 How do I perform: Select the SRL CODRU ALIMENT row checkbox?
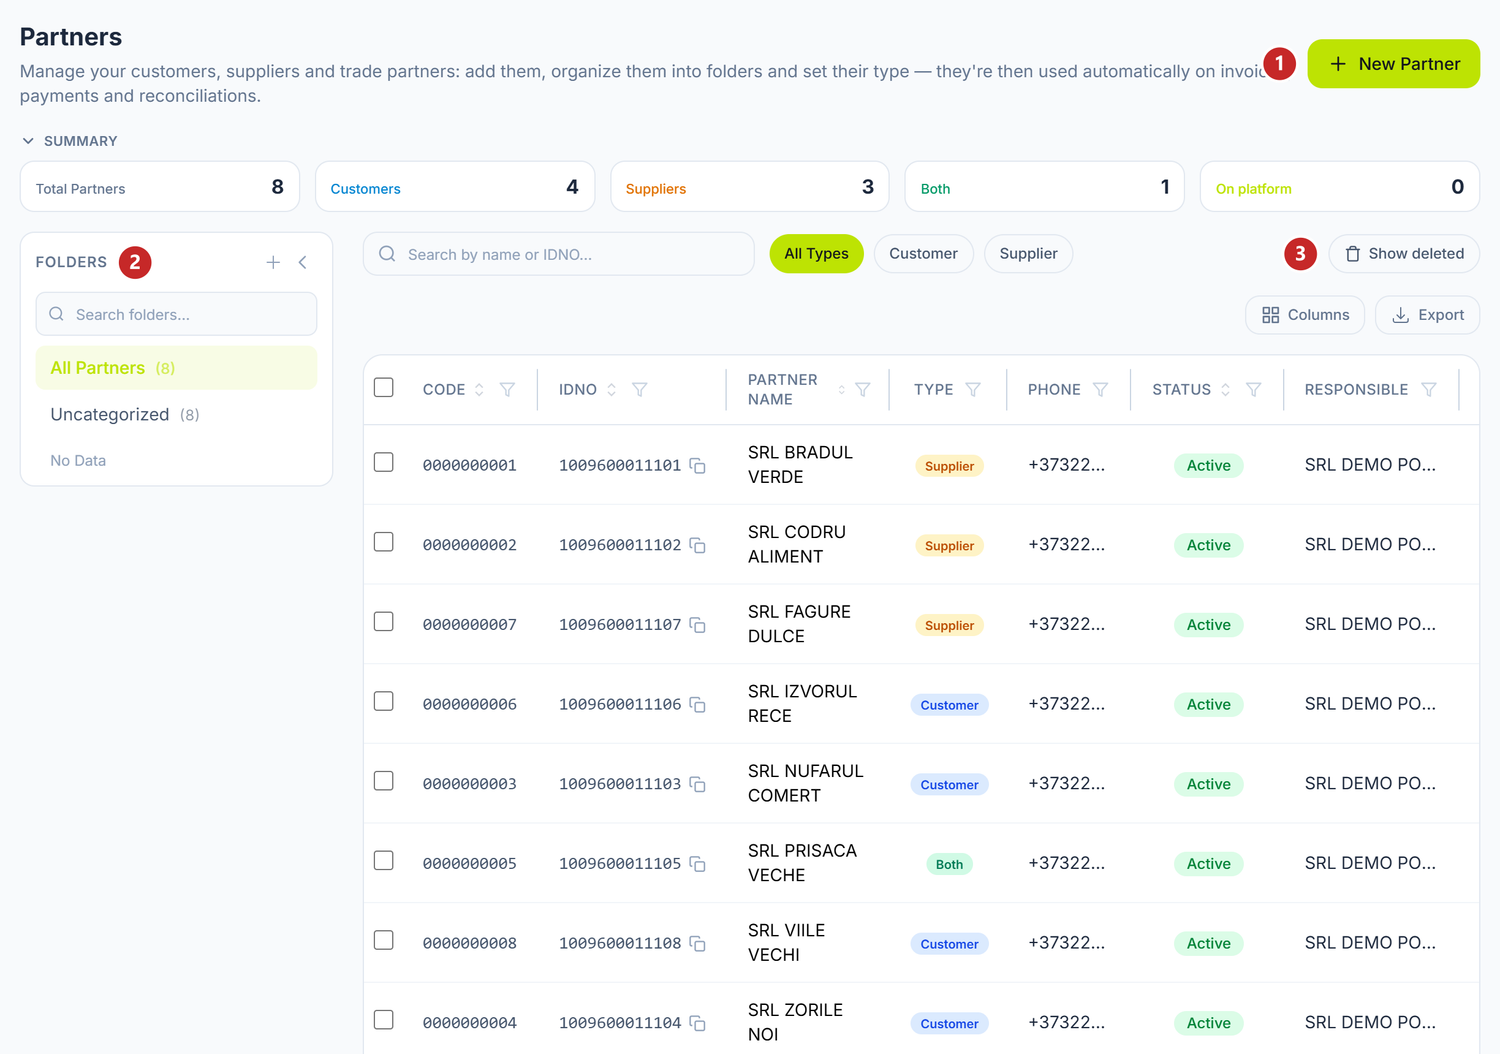pos(384,542)
